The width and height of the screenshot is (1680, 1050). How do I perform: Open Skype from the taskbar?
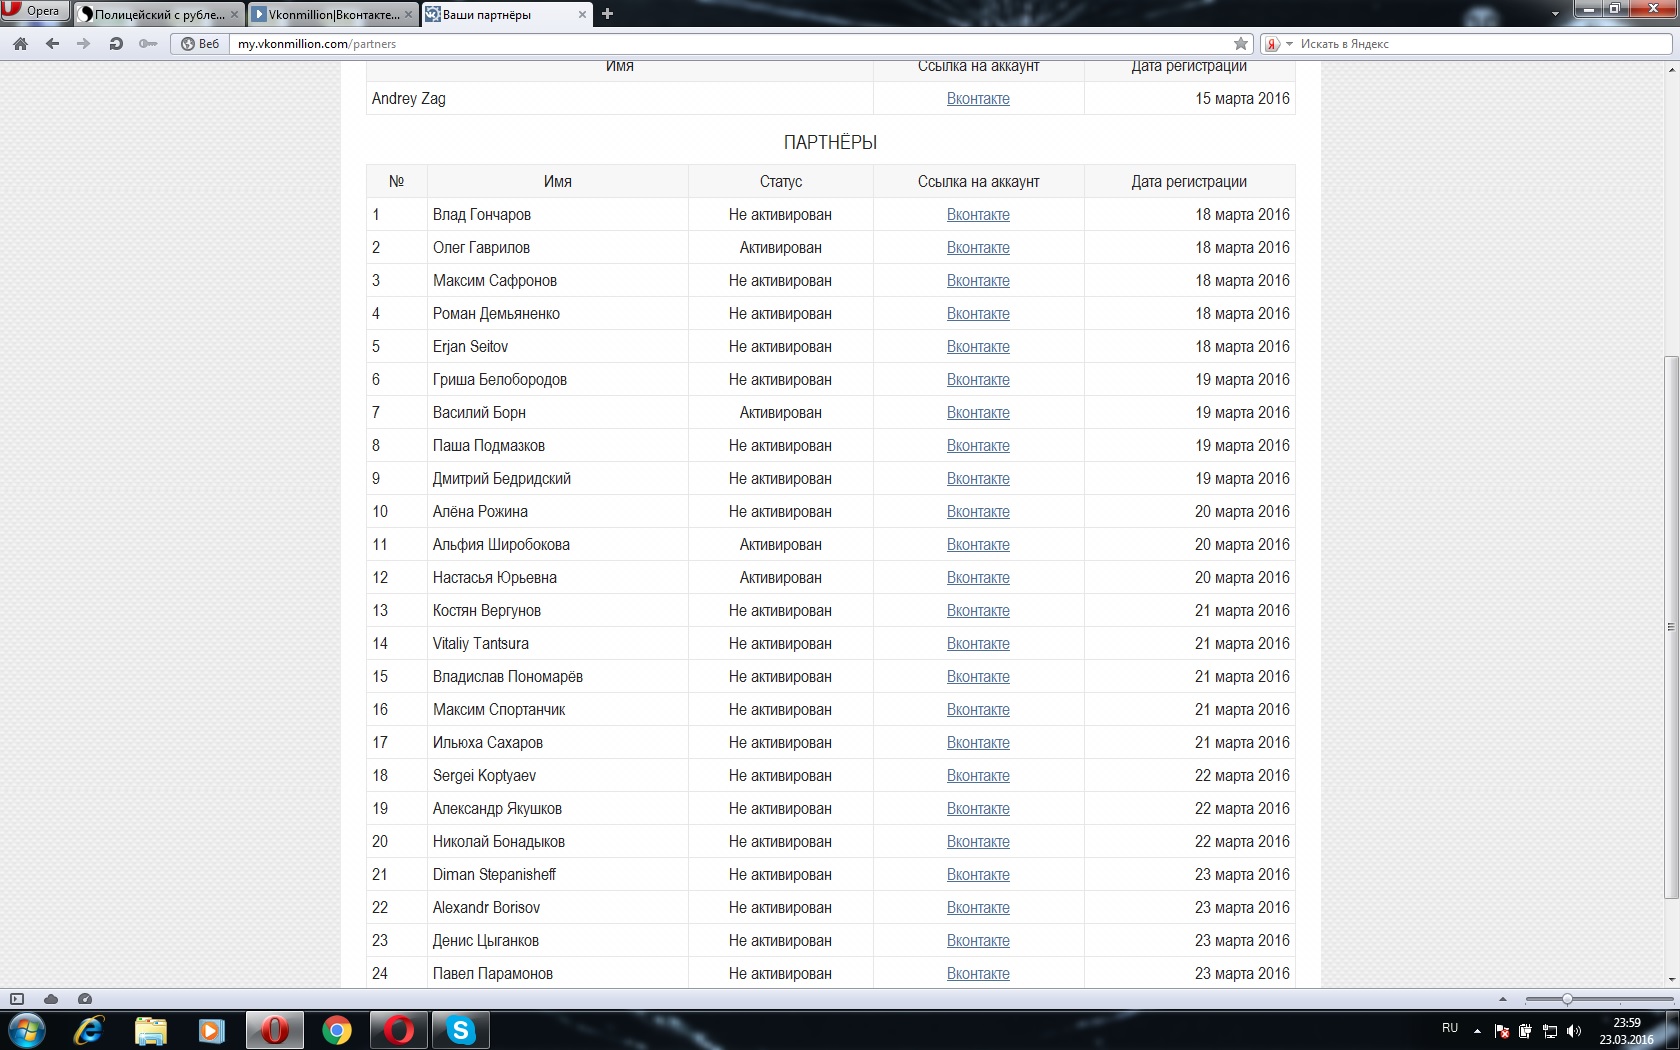click(x=460, y=1030)
